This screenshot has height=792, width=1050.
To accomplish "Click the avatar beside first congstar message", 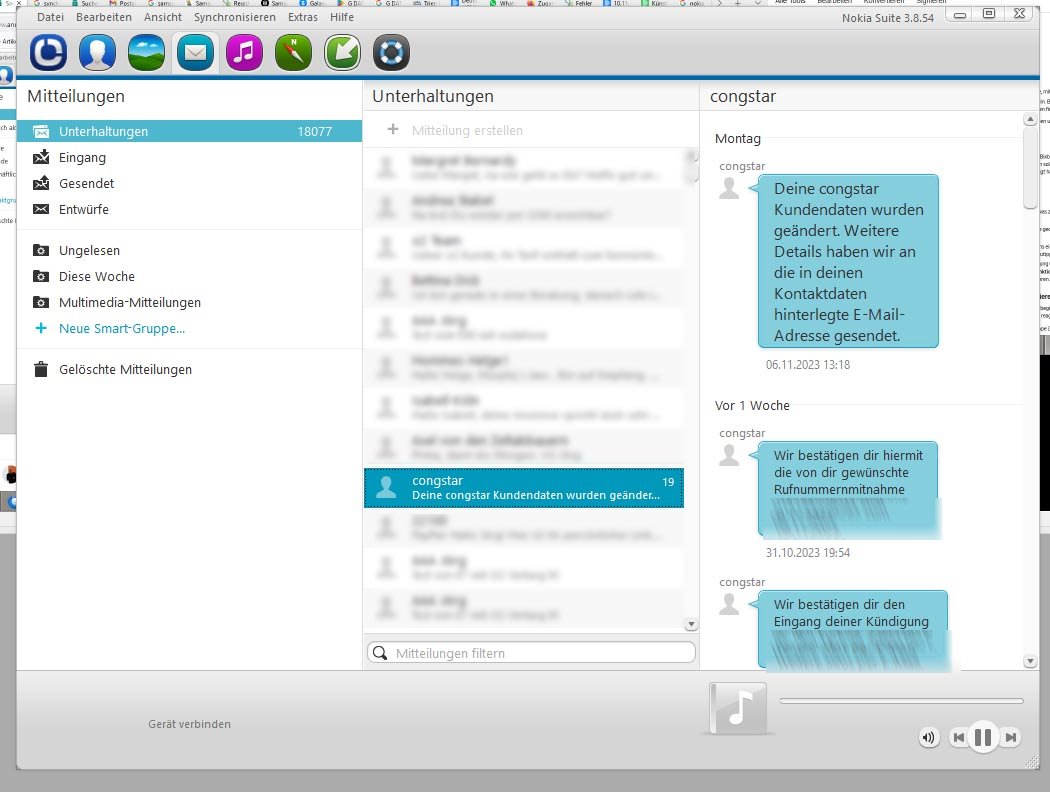I will [729, 188].
